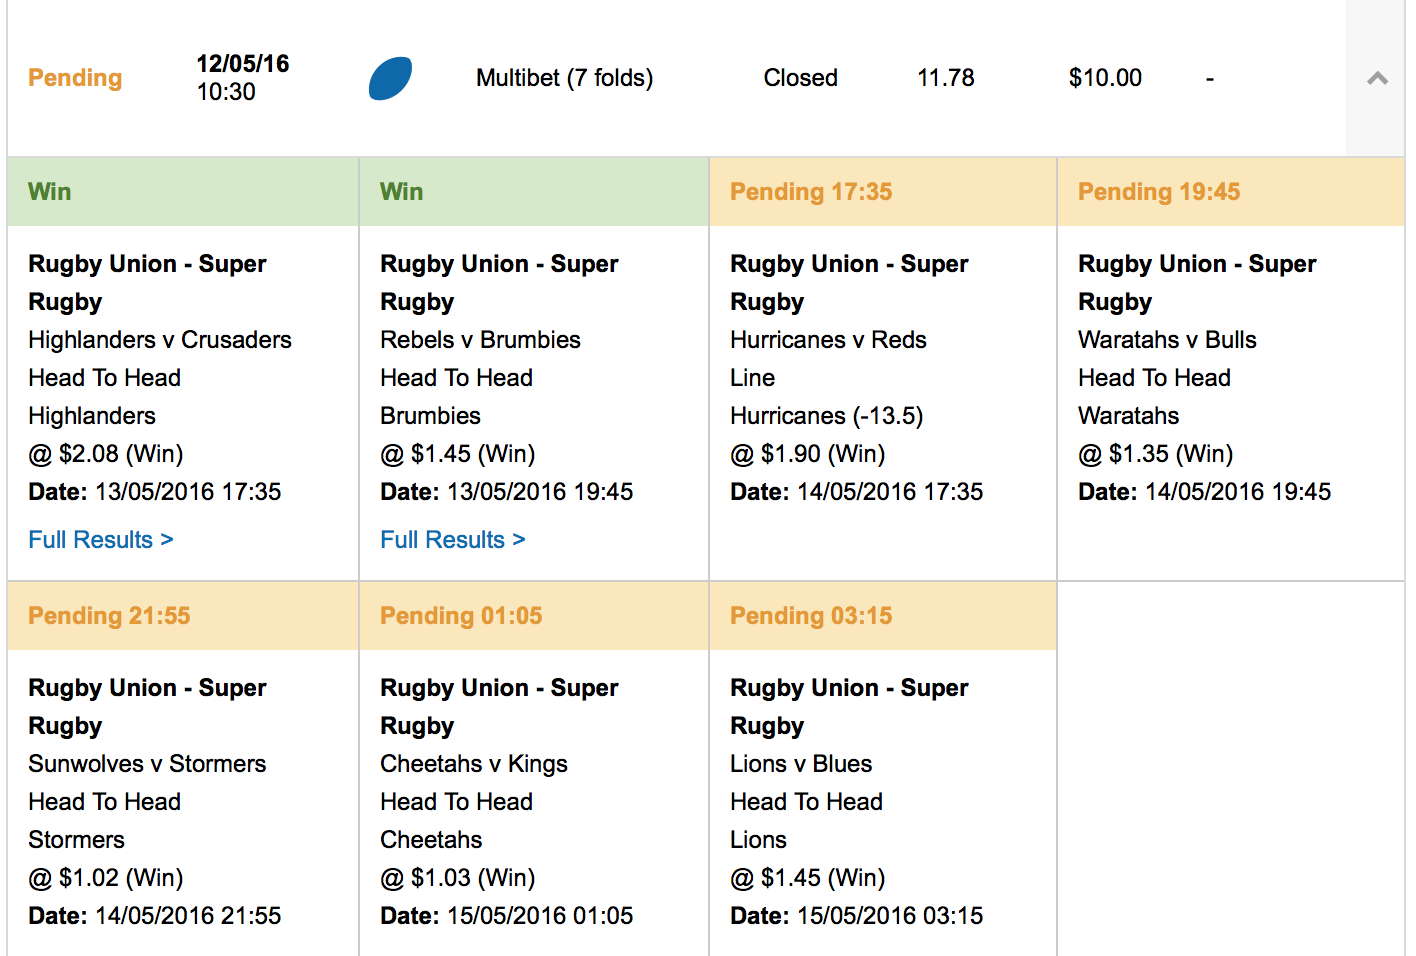Click the orange Pending bet status label
This screenshot has width=1416, height=956.
tap(75, 78)
